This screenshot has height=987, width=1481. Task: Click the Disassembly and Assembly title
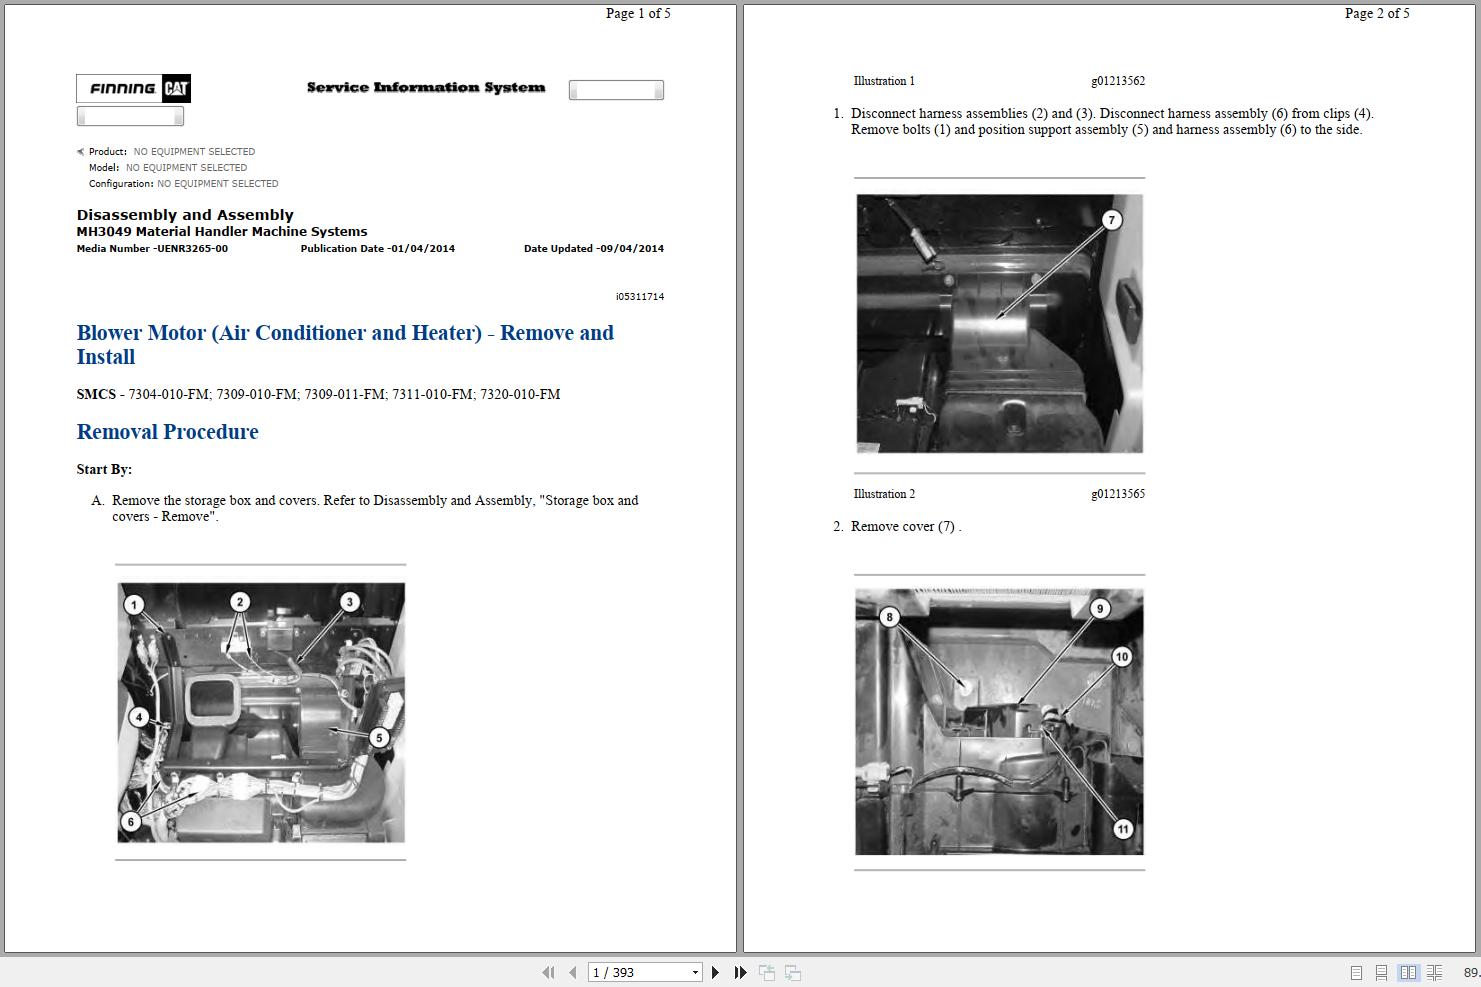click(185, 215)
